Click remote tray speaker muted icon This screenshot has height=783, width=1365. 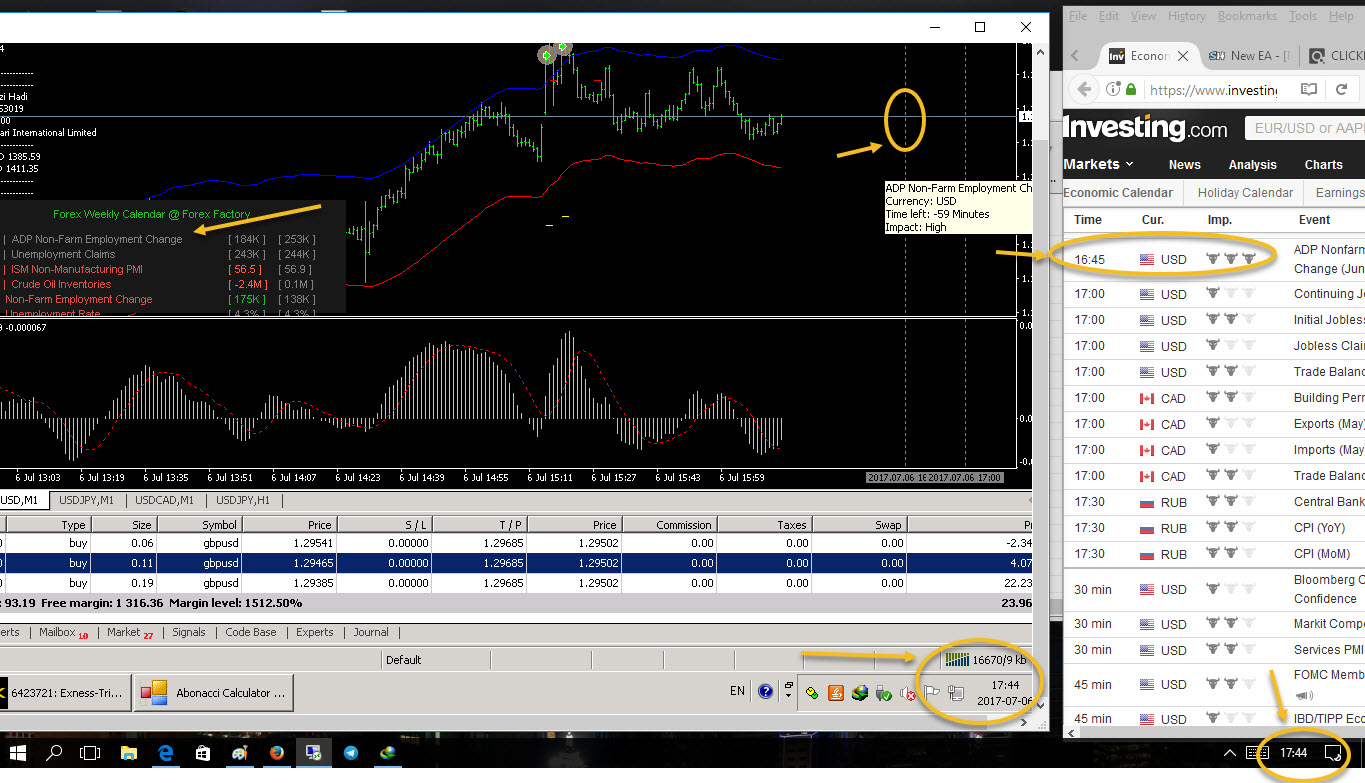pos(908,692)
